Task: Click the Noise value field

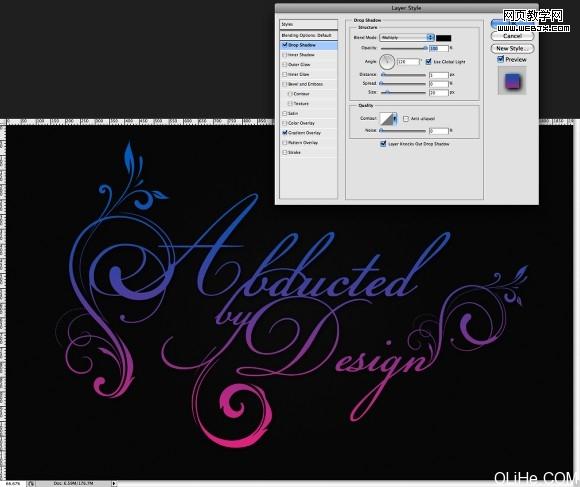Action: 439,131
